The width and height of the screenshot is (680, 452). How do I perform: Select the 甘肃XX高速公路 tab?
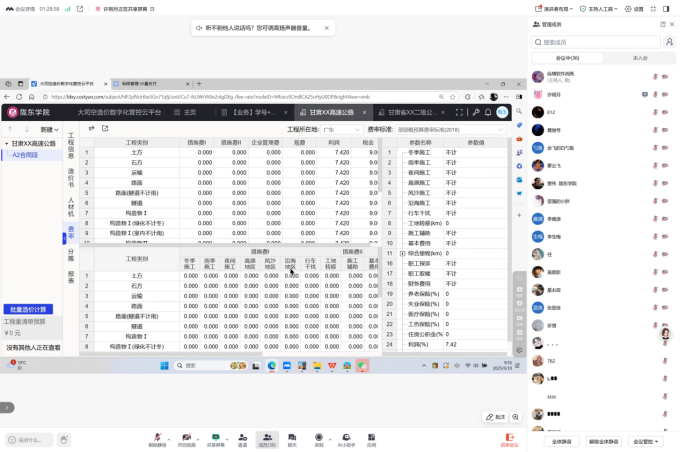click(x=332, y=113)
